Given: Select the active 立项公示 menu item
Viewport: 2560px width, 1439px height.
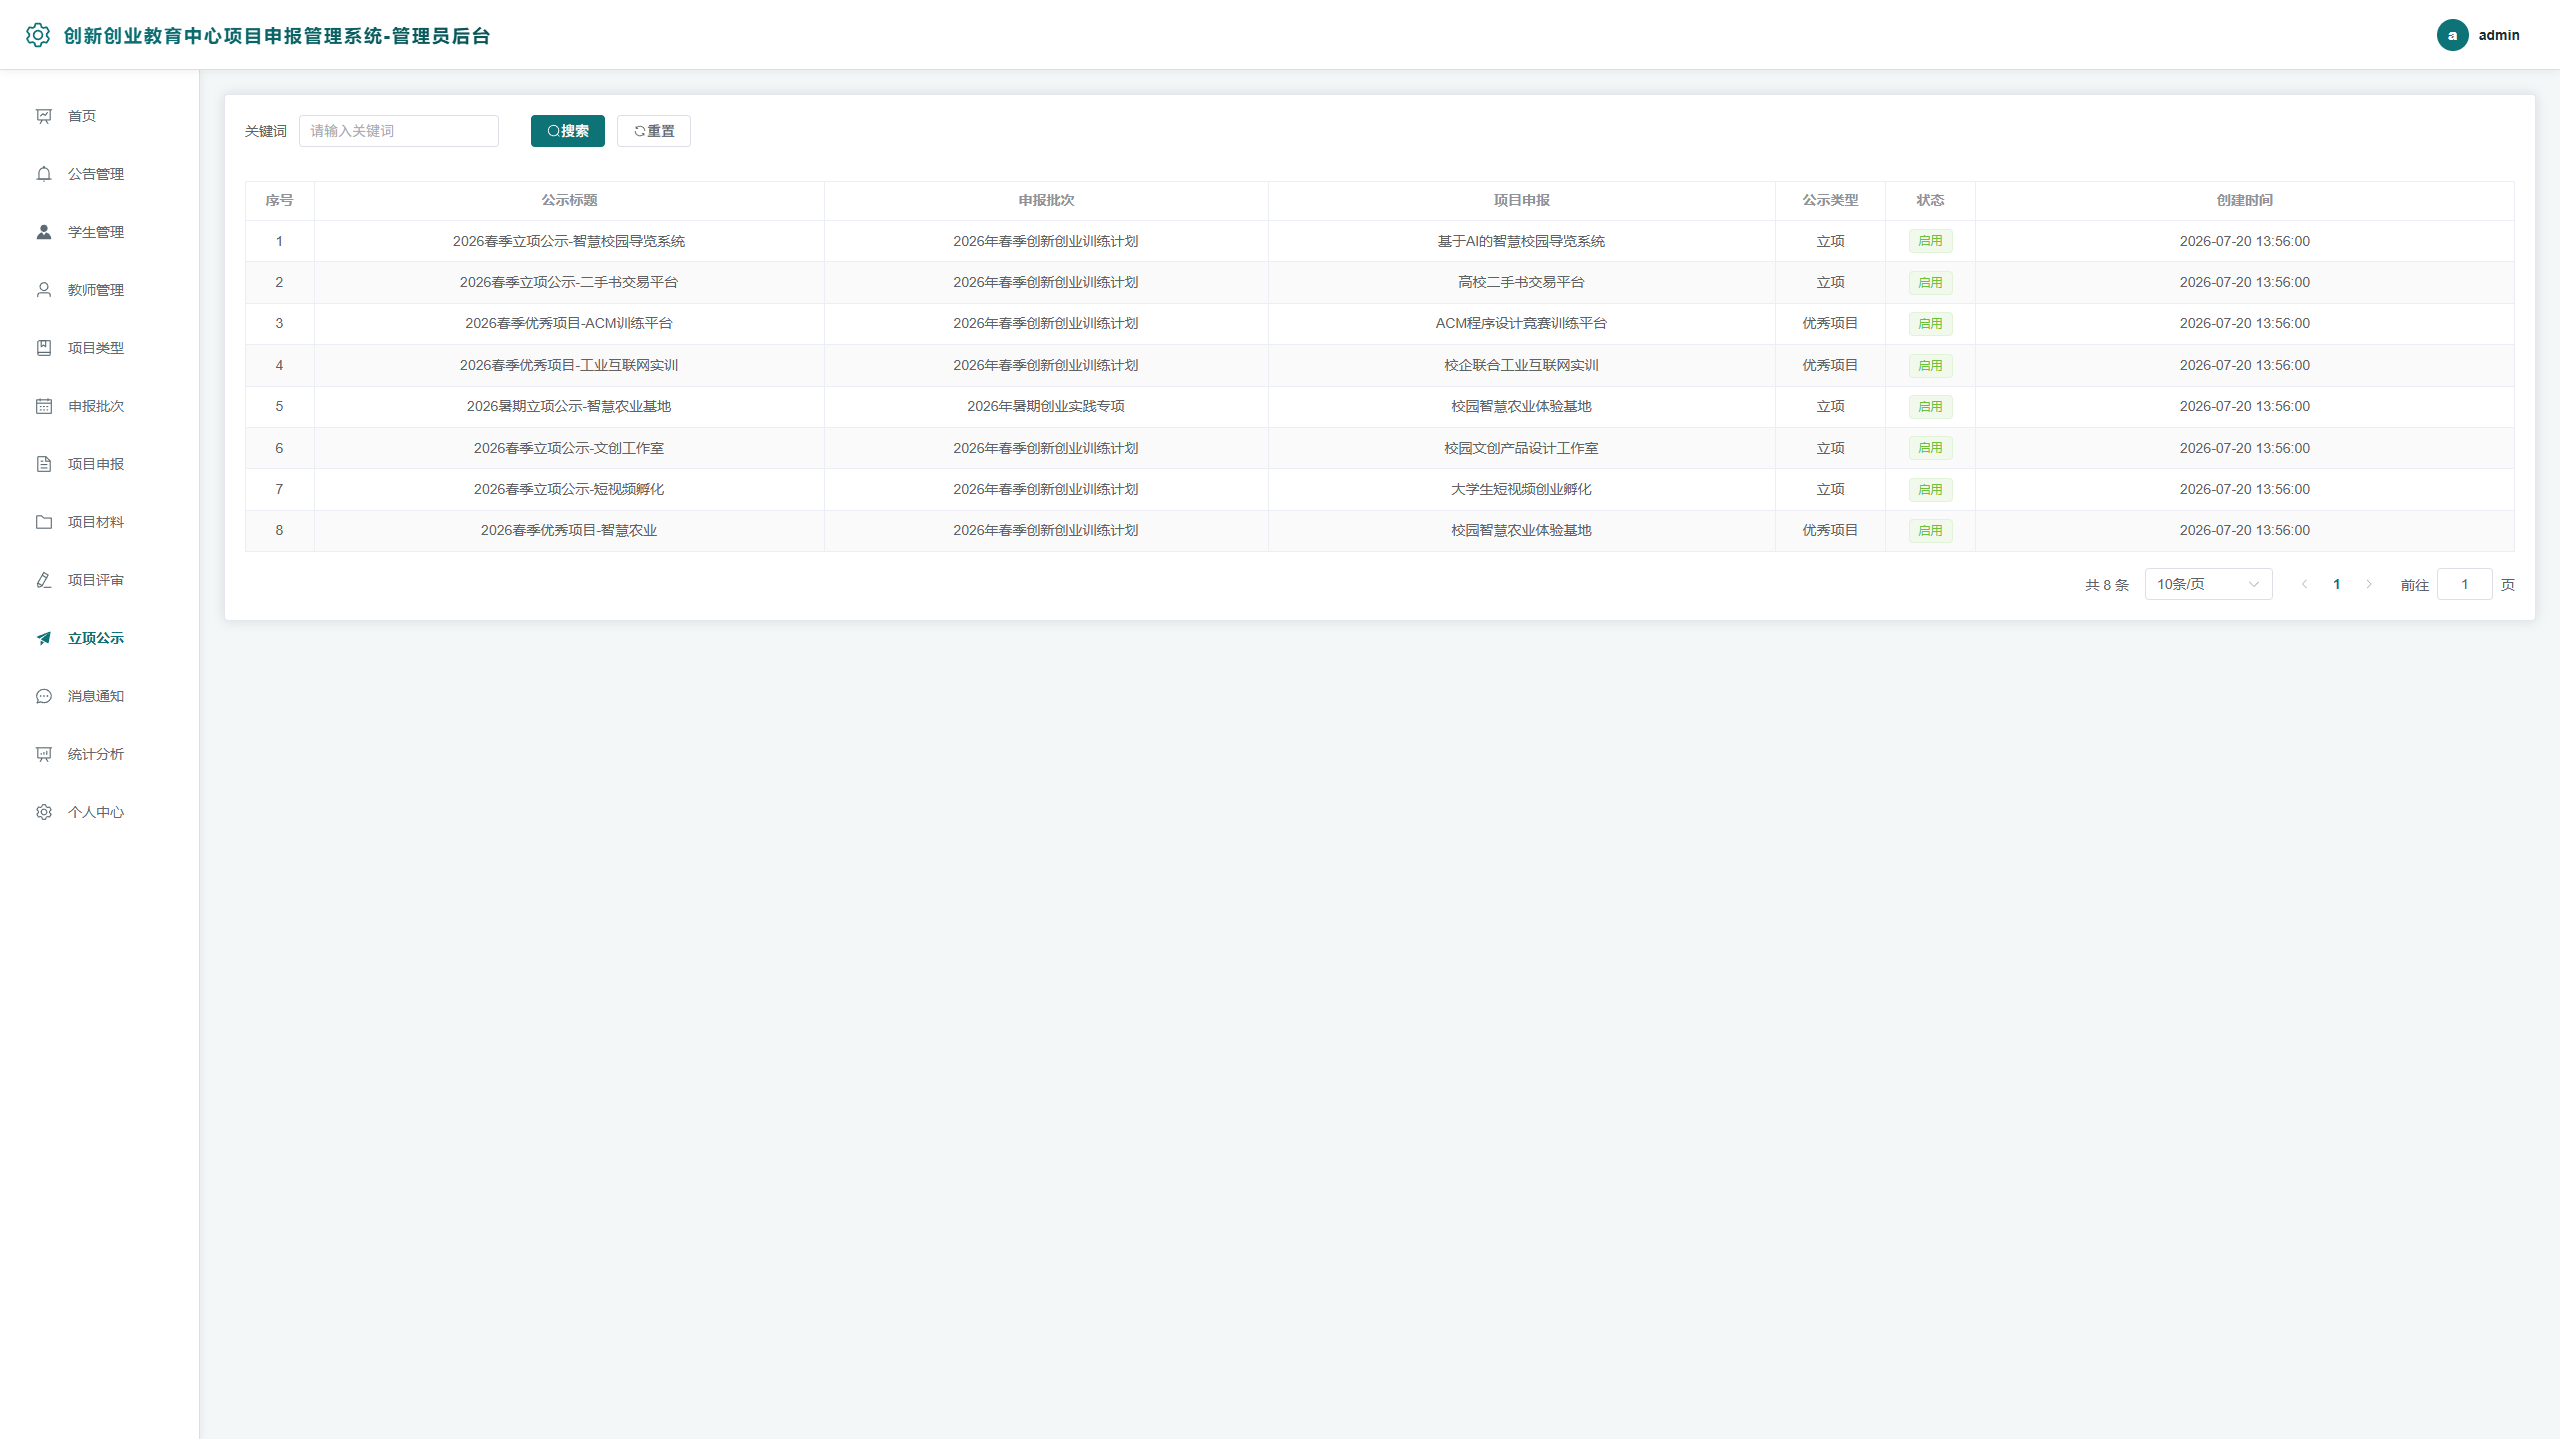Looking at the screenshot, I should point(100,638).
